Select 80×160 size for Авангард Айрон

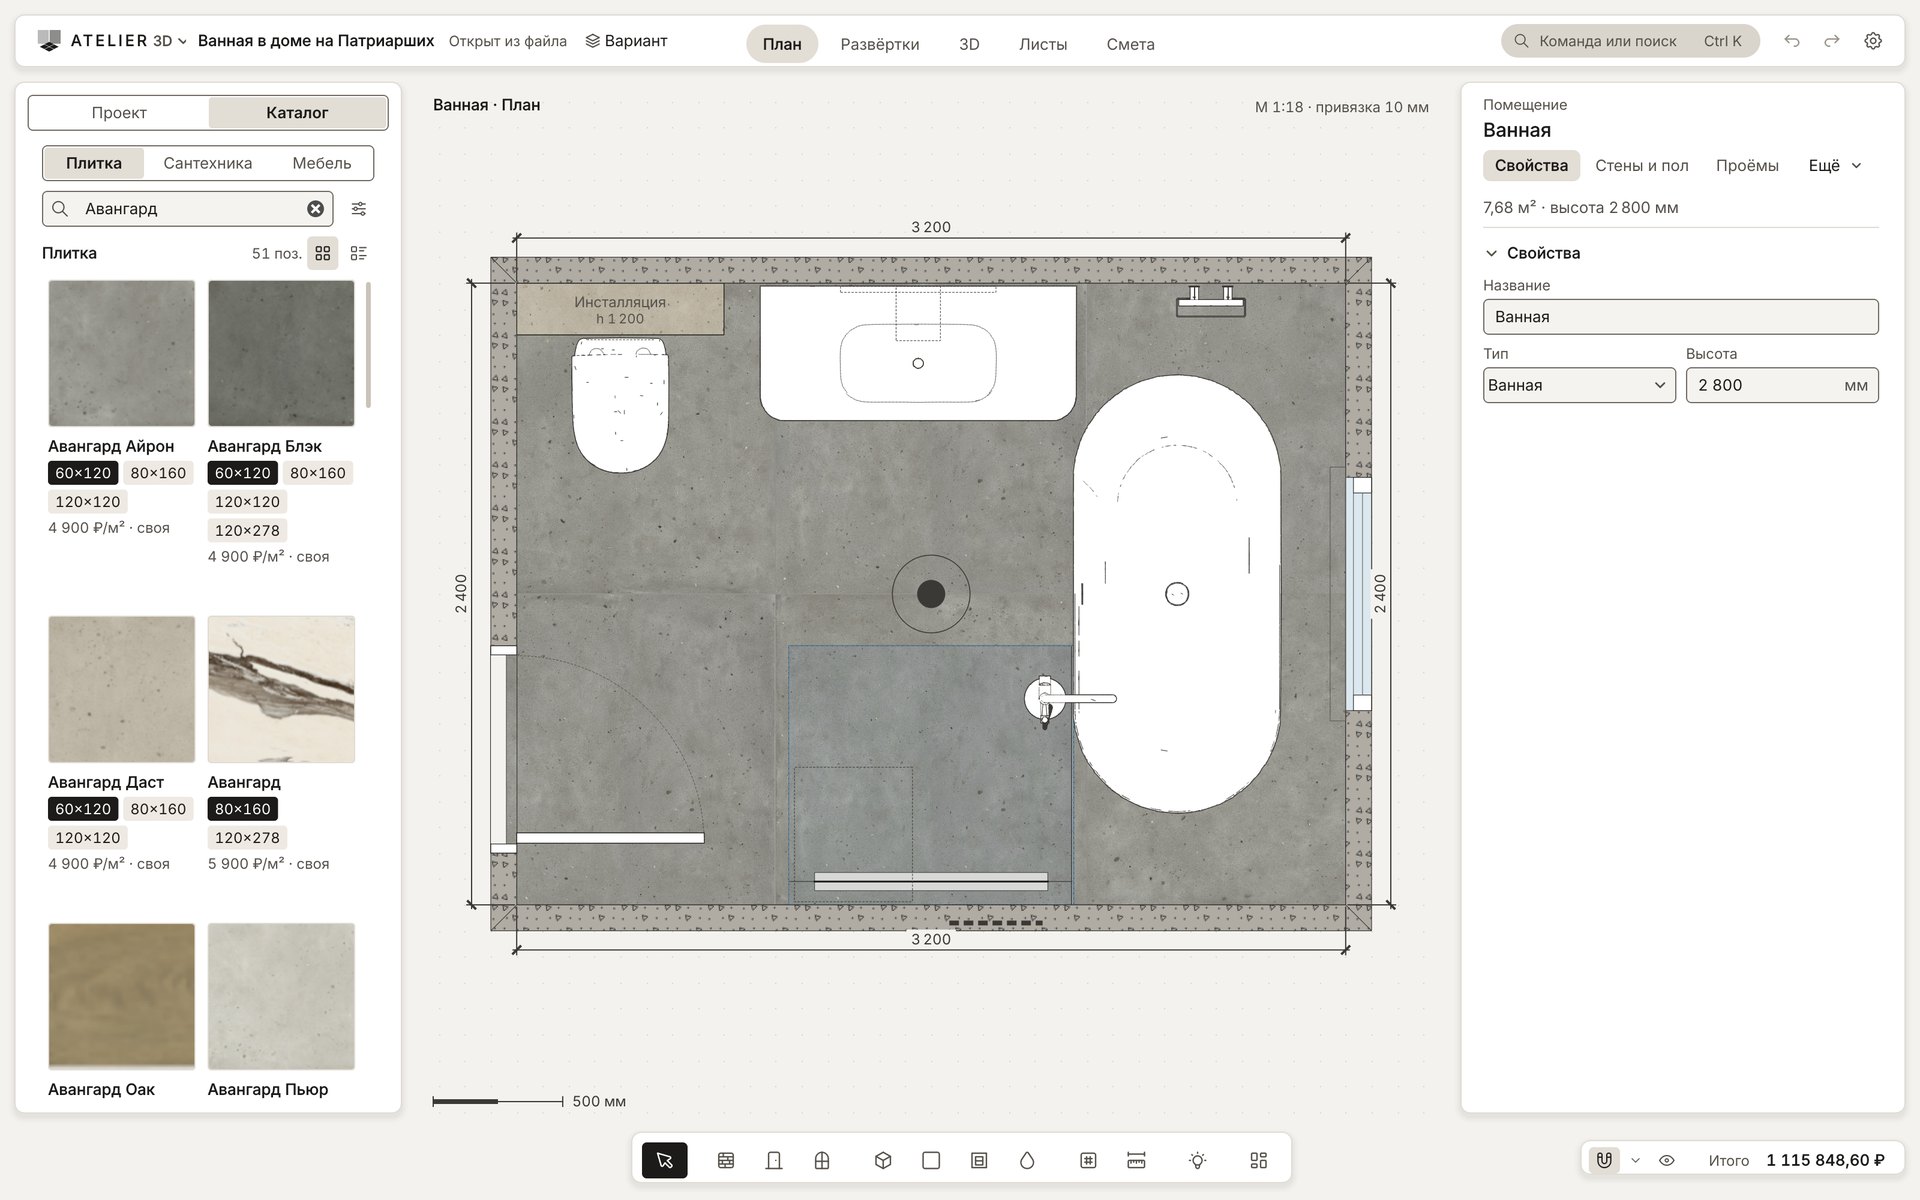point(158,473)
